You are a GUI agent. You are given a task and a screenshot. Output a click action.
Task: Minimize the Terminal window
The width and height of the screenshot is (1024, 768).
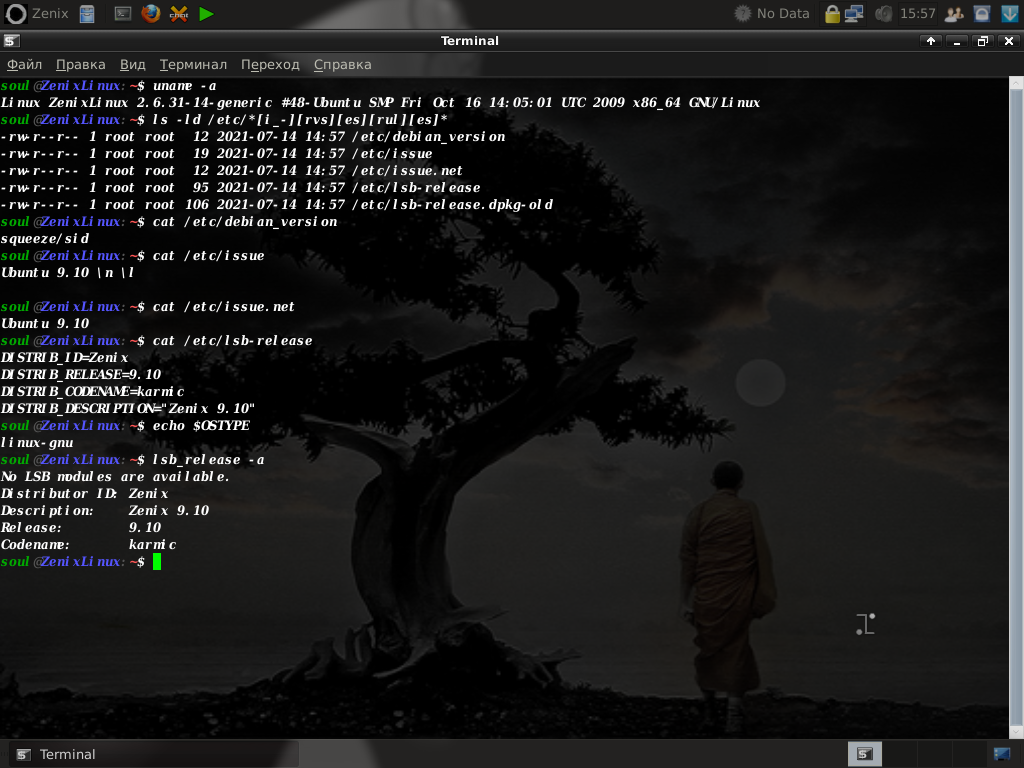[x=957, y=41]
